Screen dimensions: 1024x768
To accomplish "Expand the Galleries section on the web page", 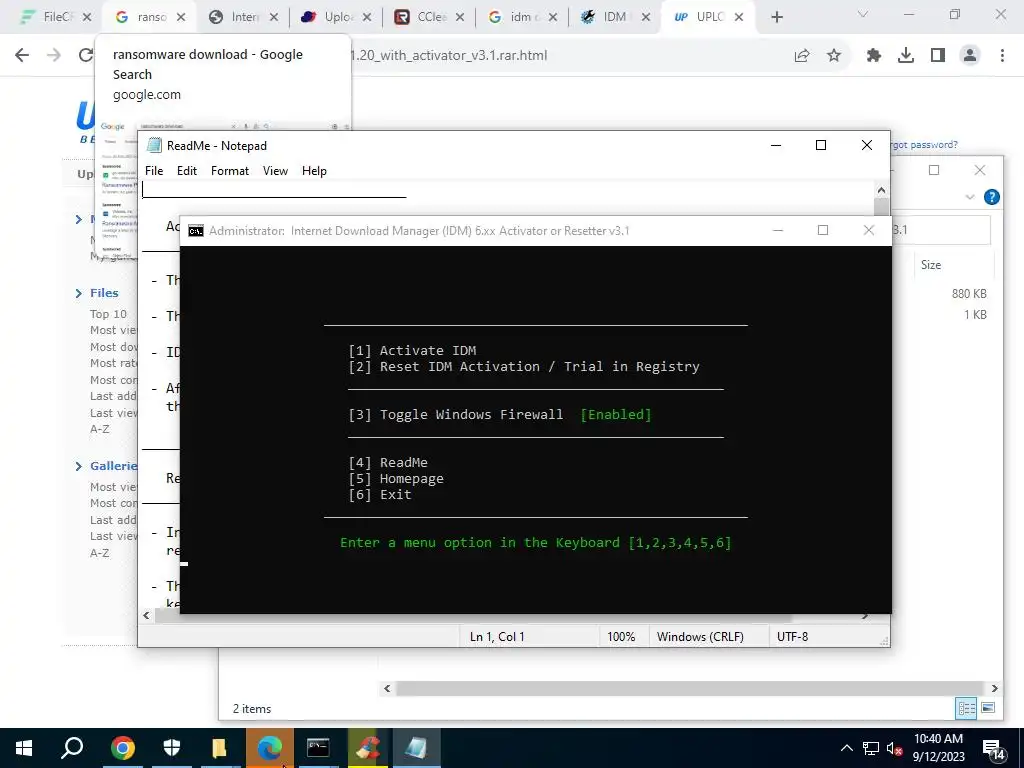I will [x=79, y=466].
